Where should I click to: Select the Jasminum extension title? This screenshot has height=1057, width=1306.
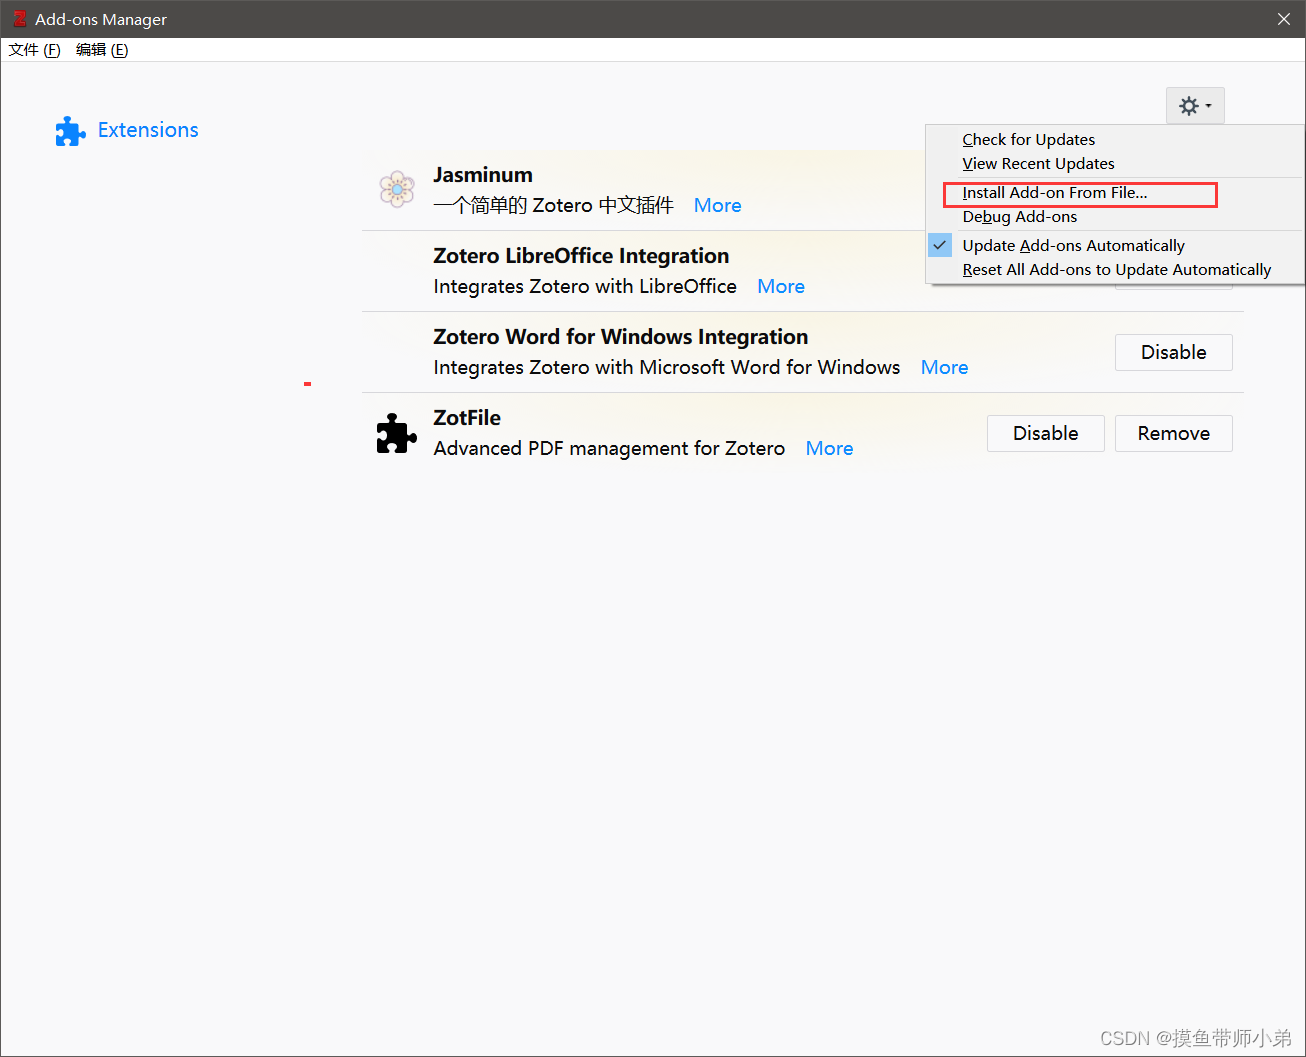pyautogui.click(x=483, y=175)
